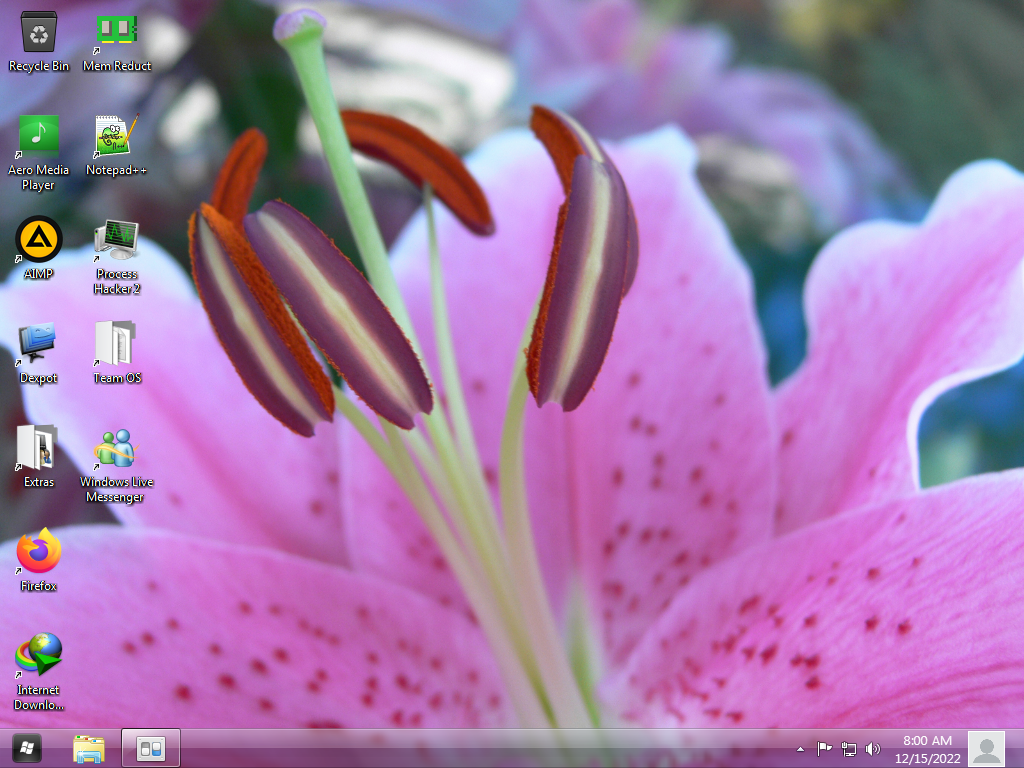1024x768 pixels.
Task: Show hidden system tray icons
Action: tap(800, 749)
